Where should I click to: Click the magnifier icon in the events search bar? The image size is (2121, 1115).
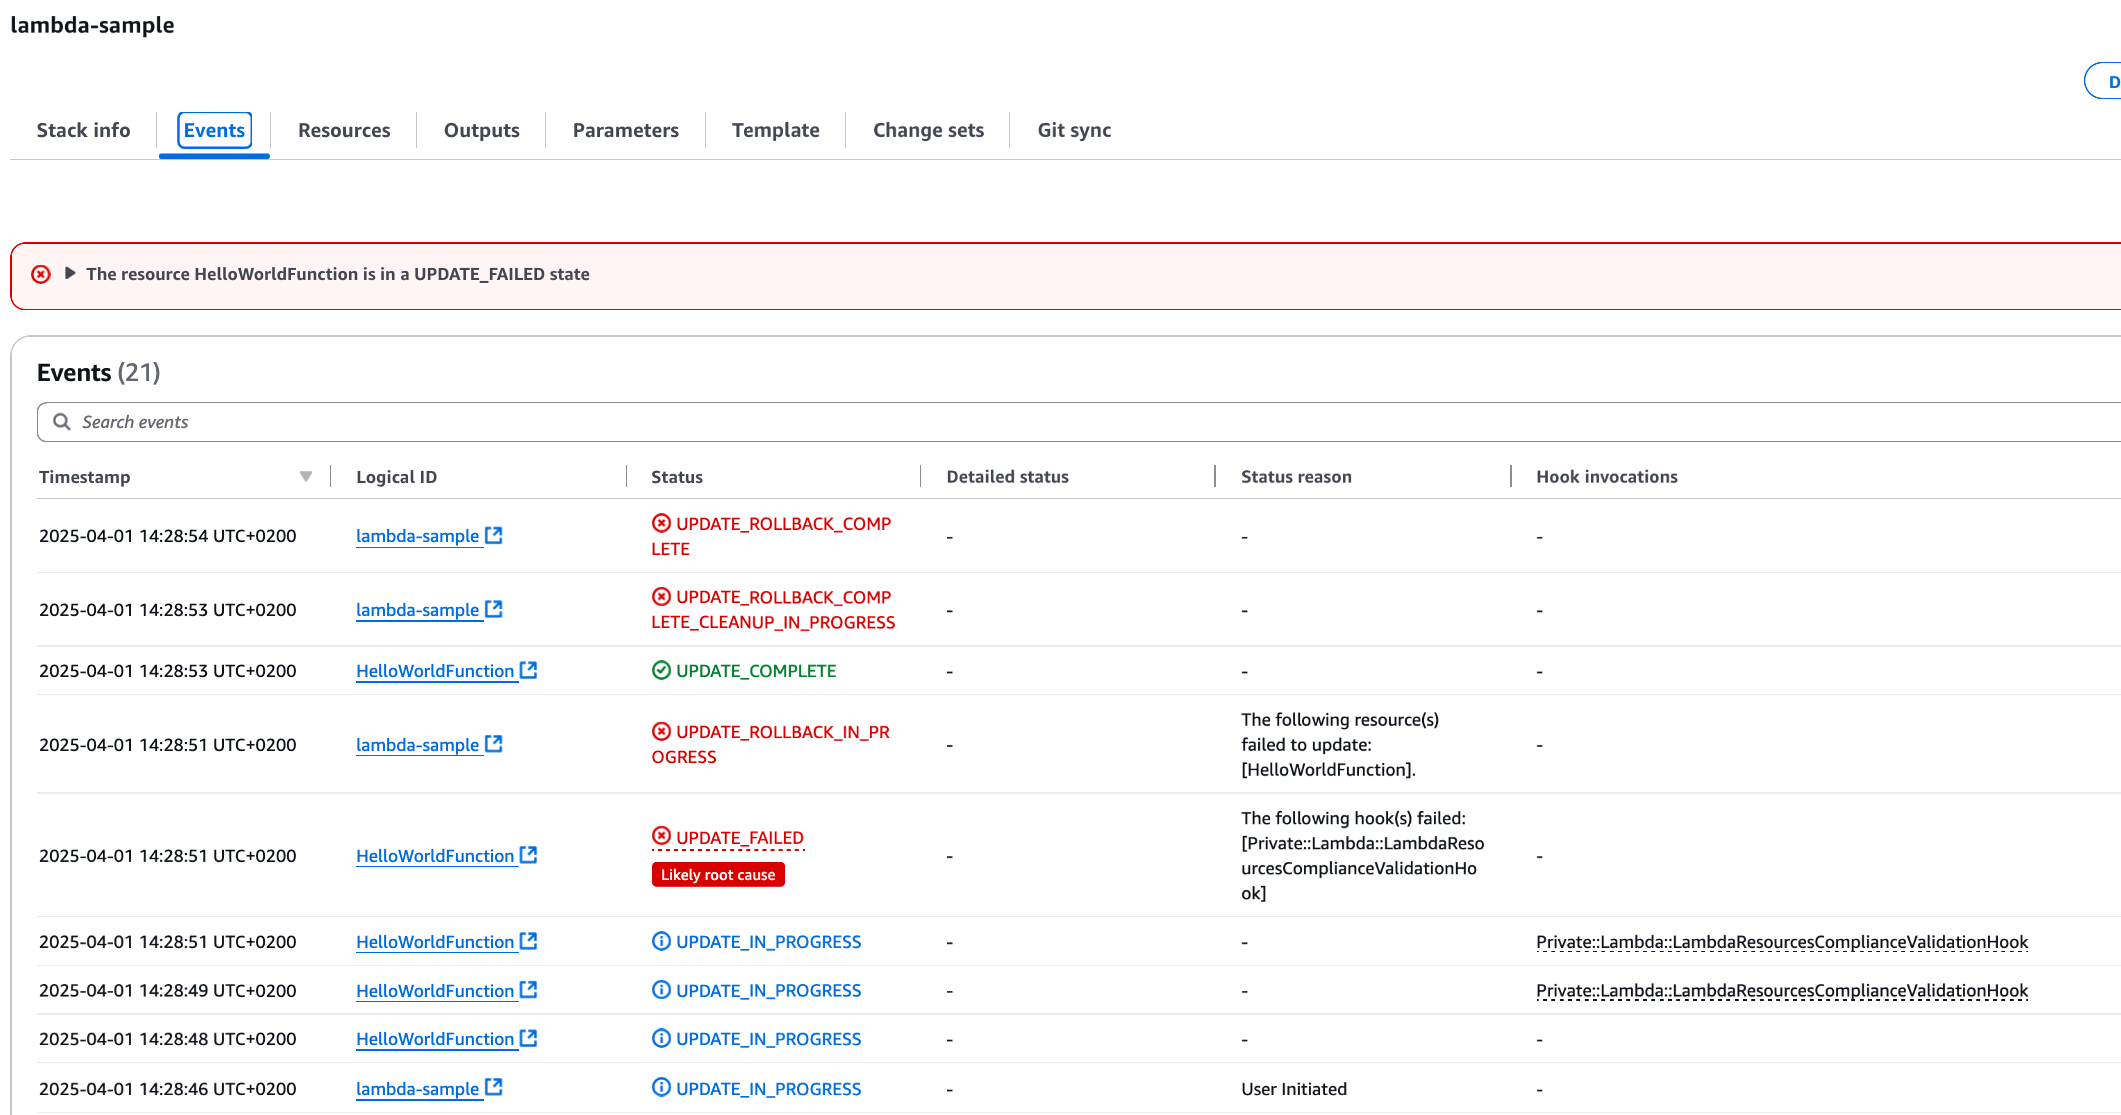61,421
